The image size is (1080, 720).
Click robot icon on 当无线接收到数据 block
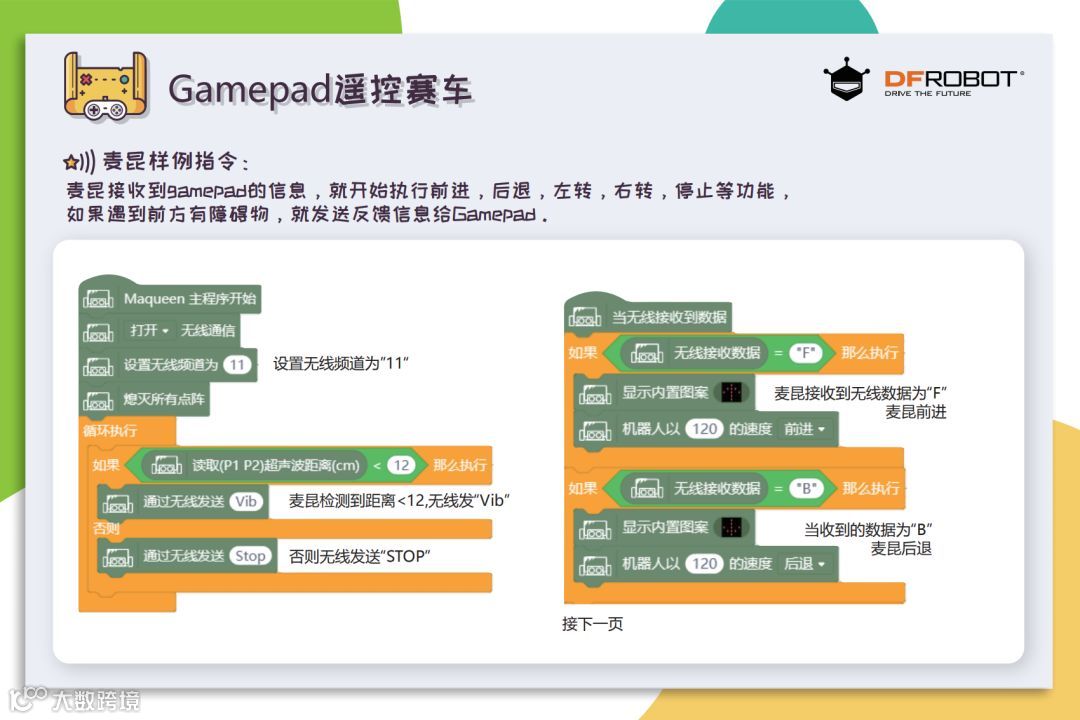coord(585,318)
